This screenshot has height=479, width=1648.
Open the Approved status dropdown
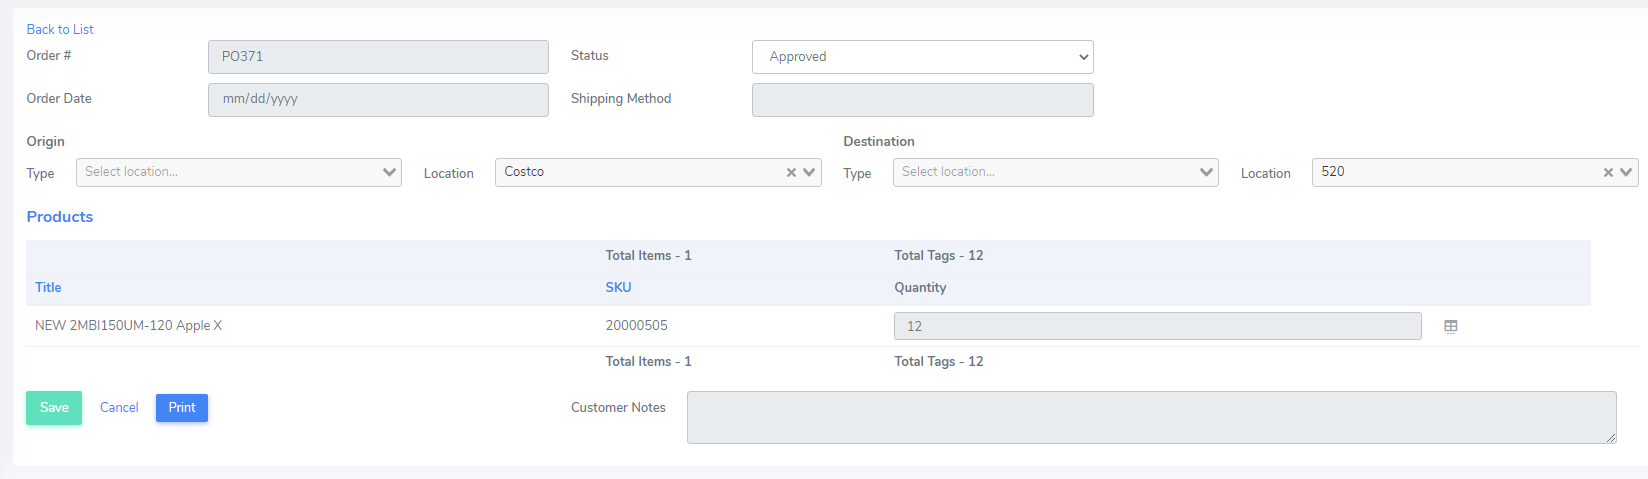pos(923,57)
